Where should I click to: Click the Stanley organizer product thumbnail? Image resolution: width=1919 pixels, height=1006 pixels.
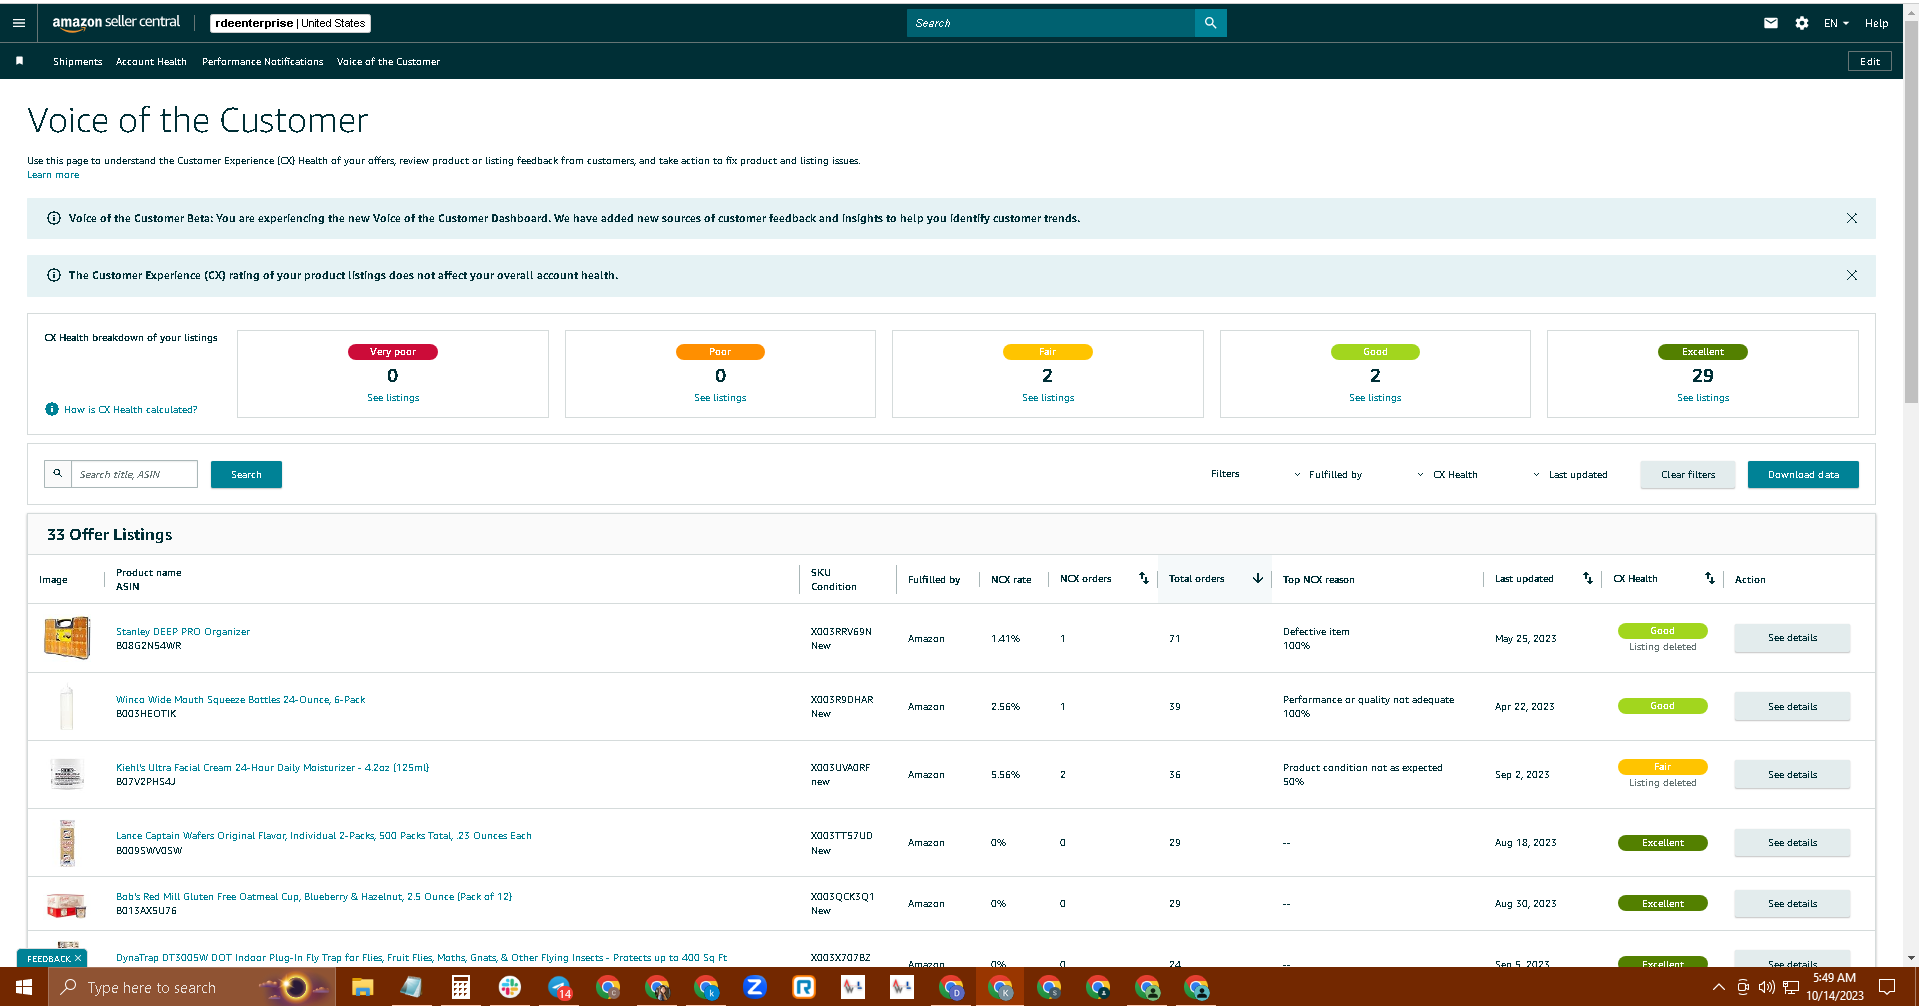click(x=67, y=638)
